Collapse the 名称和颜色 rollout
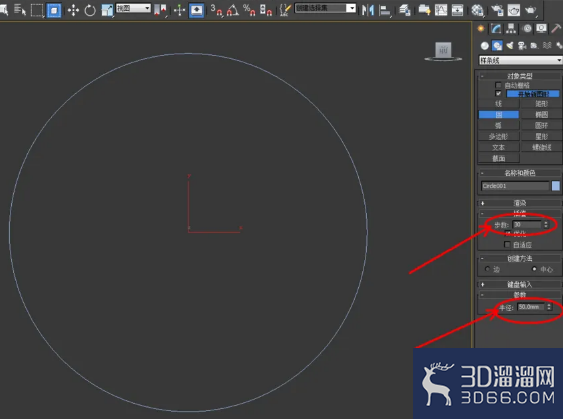Viewport: 563px width, 419px height. coord(519,173)
